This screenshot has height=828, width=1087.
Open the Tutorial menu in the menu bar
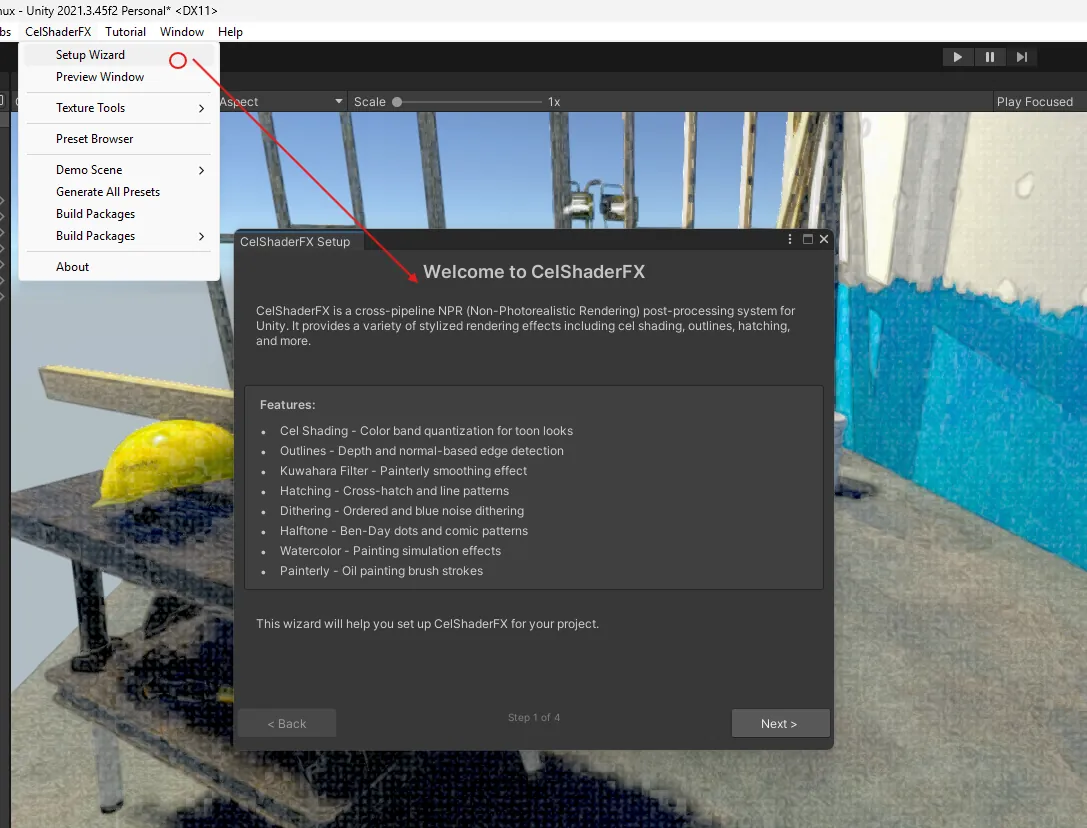[x=125, y=32]
